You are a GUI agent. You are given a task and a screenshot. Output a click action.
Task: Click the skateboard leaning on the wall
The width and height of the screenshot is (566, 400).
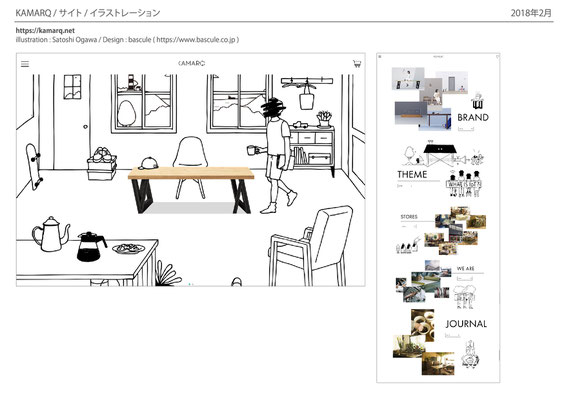pos(34,167)
